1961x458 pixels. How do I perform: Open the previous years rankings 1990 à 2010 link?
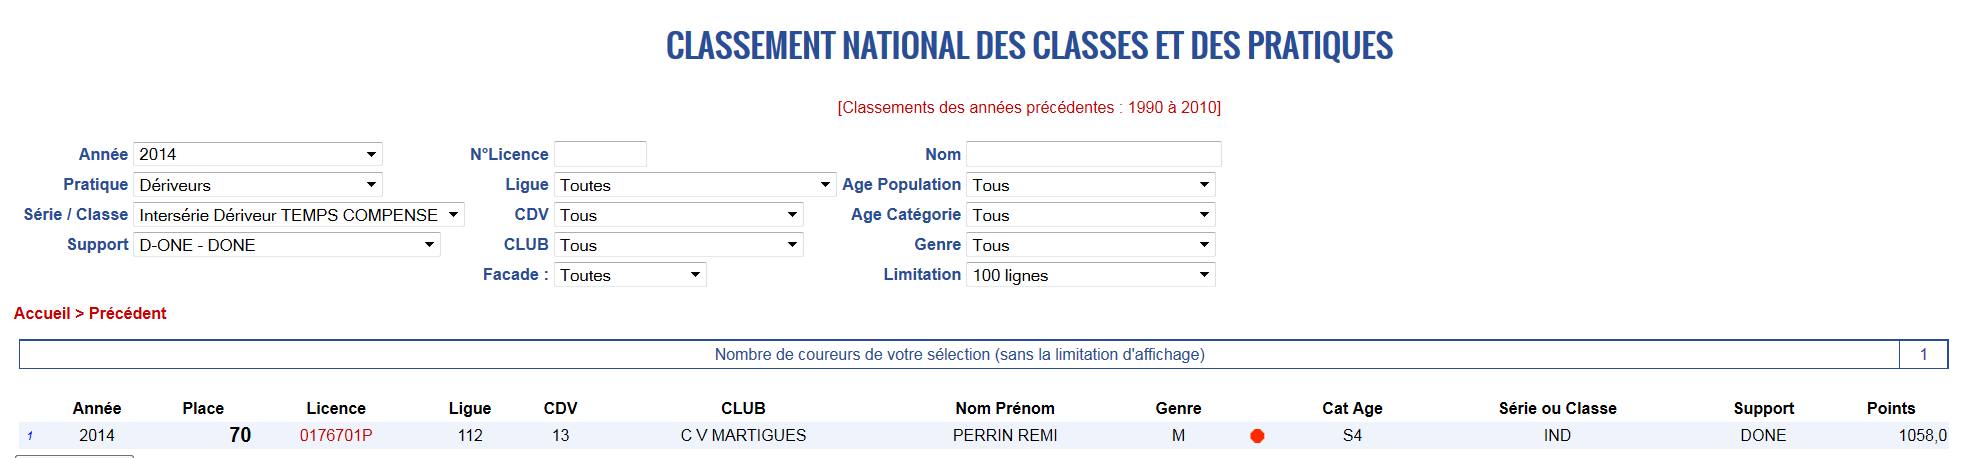click(1029, 107)
